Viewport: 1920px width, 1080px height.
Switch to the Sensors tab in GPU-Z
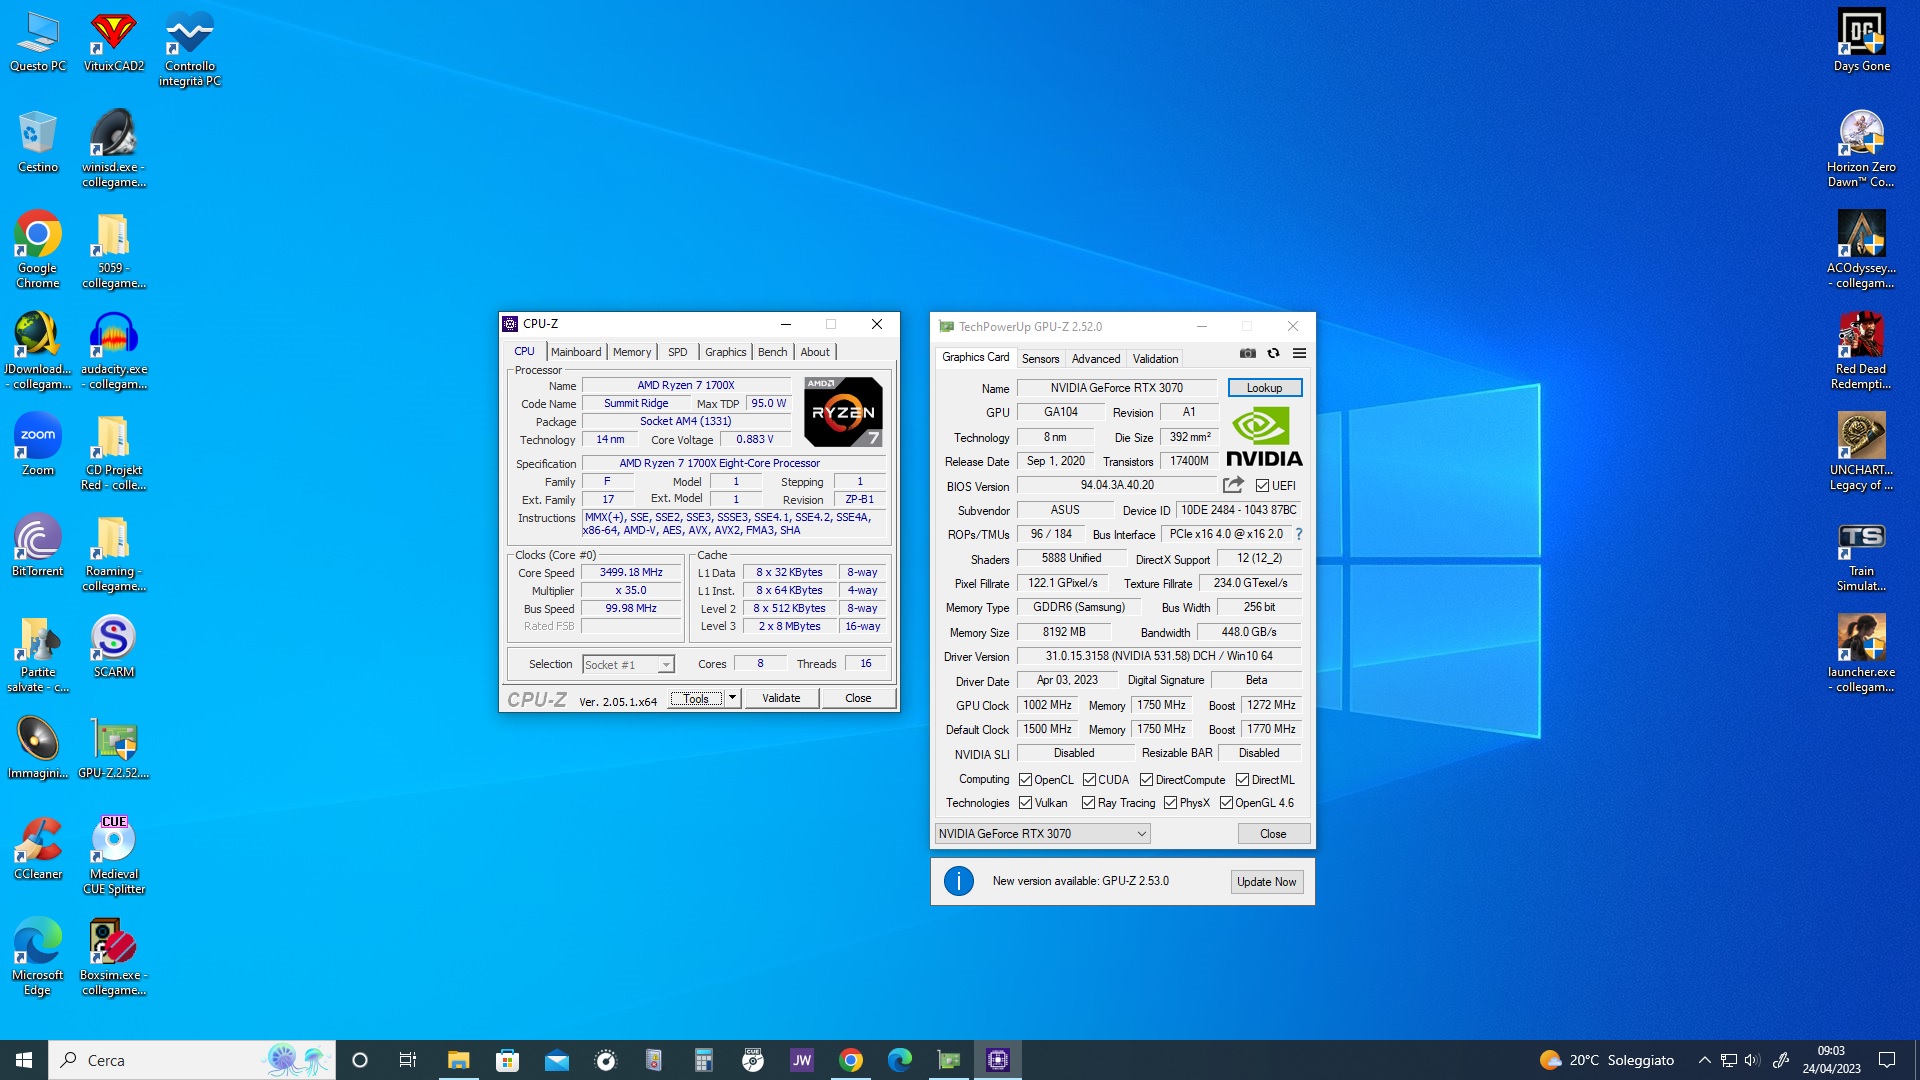click(1040, 359)
